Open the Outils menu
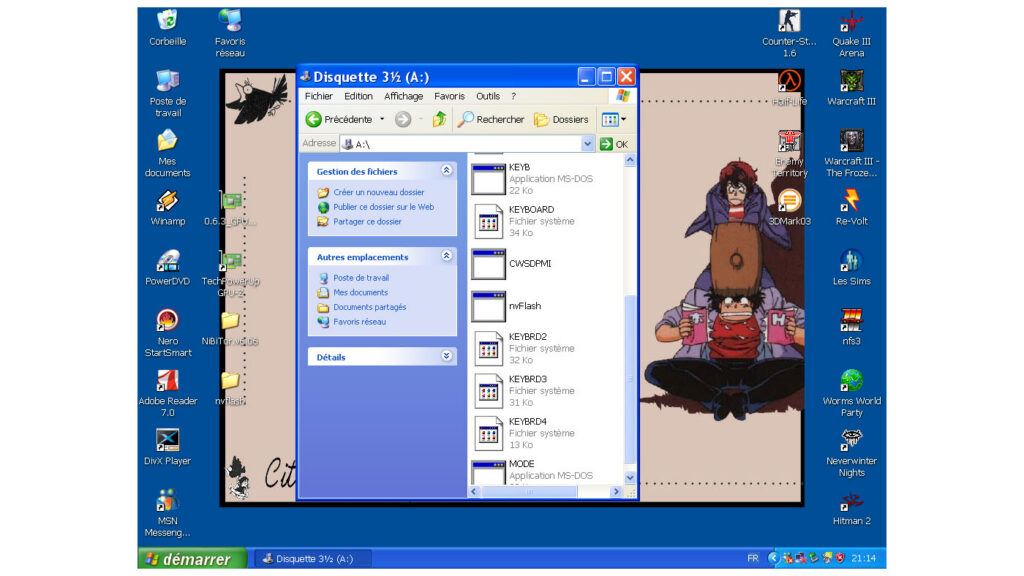 pyautogui.click(x=487, y=96)
